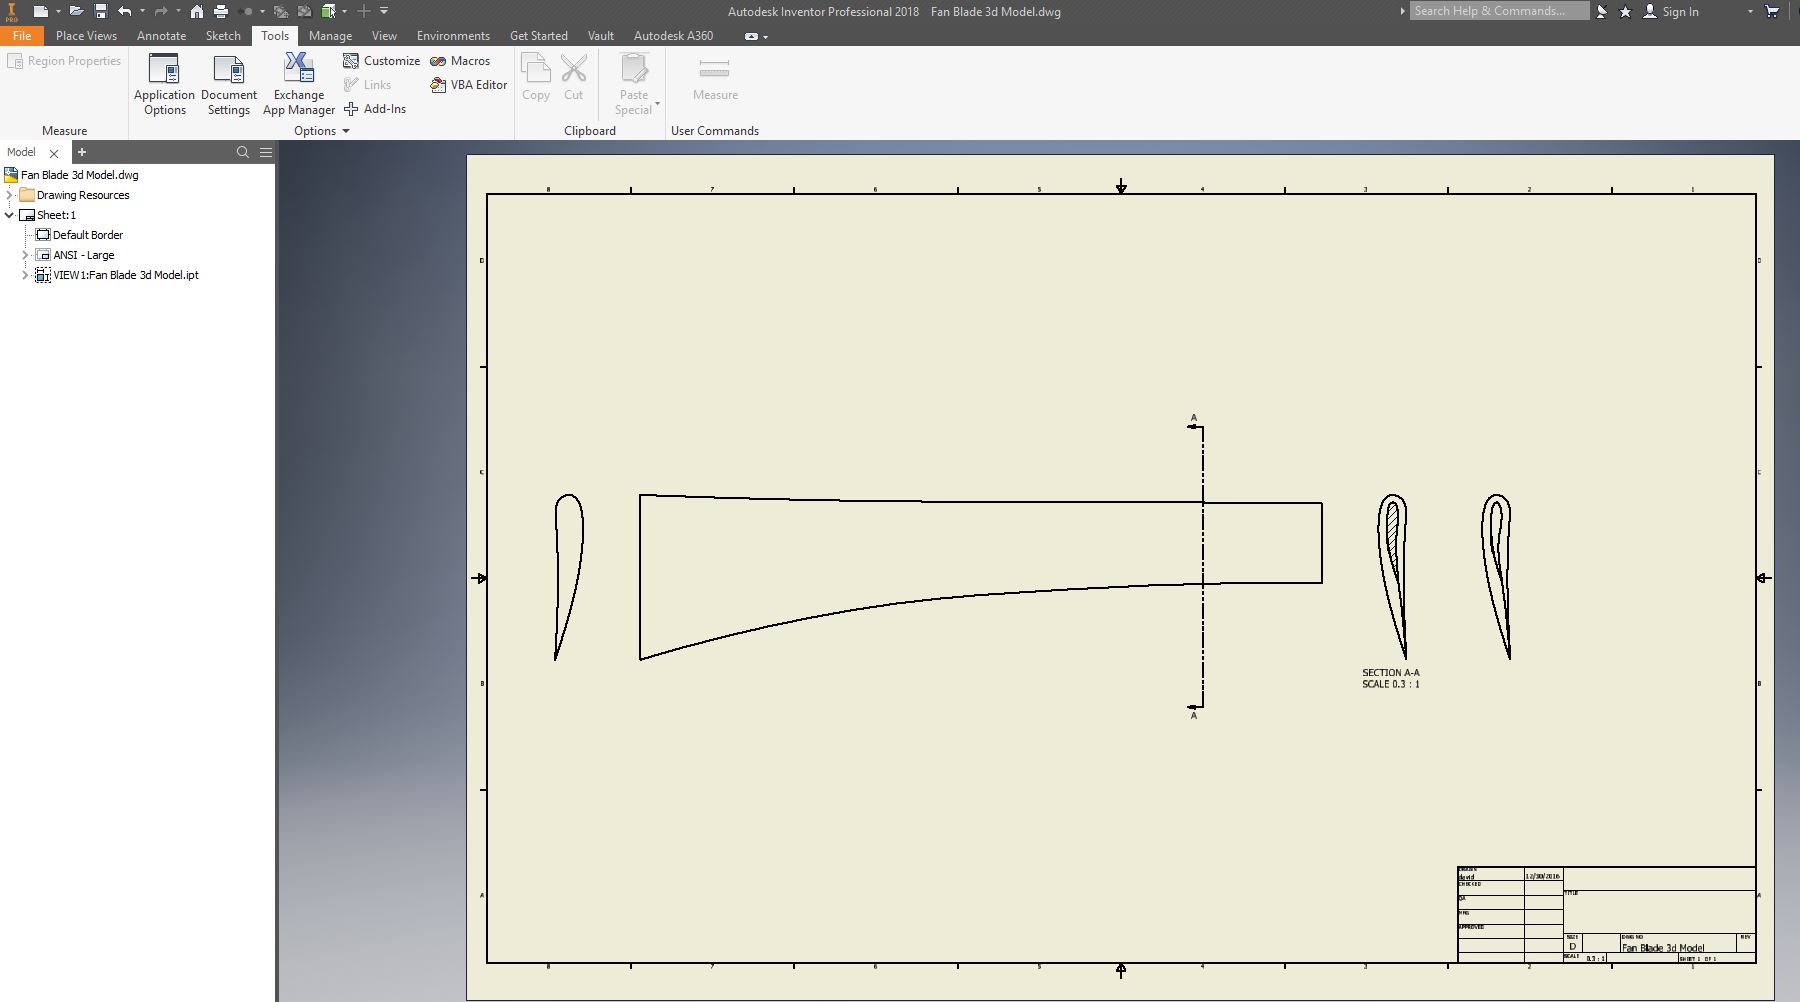Open the Macros dialog
The image size is (1800, 1002).
coord(461,61)
